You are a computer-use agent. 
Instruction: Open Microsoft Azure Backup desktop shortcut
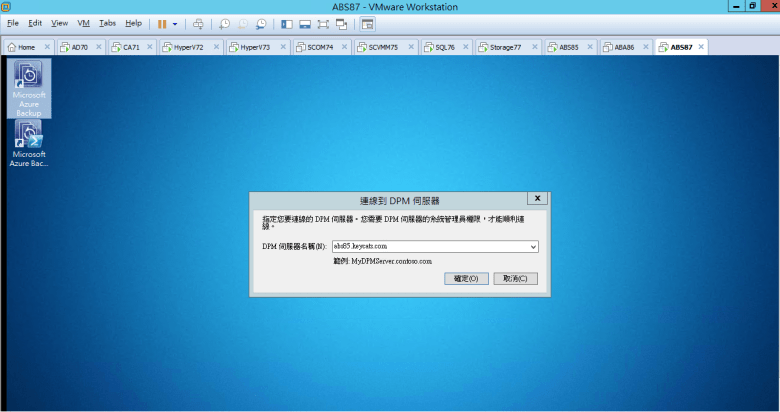(28, 89)
